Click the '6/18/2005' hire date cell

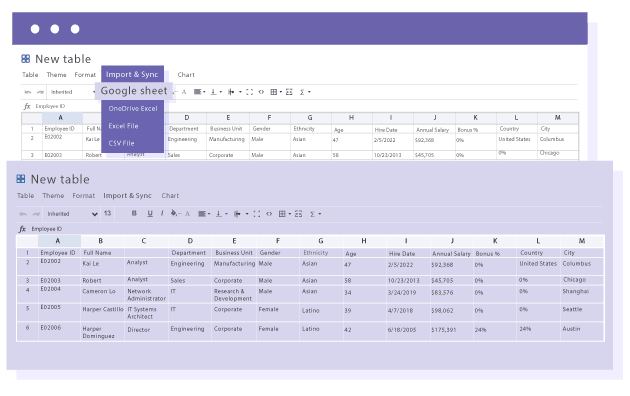click(408, 331)
